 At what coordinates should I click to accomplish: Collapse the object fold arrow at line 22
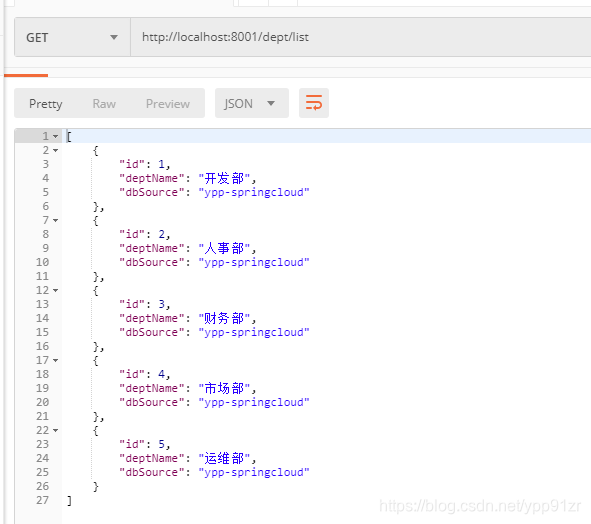tap(56, 430)
